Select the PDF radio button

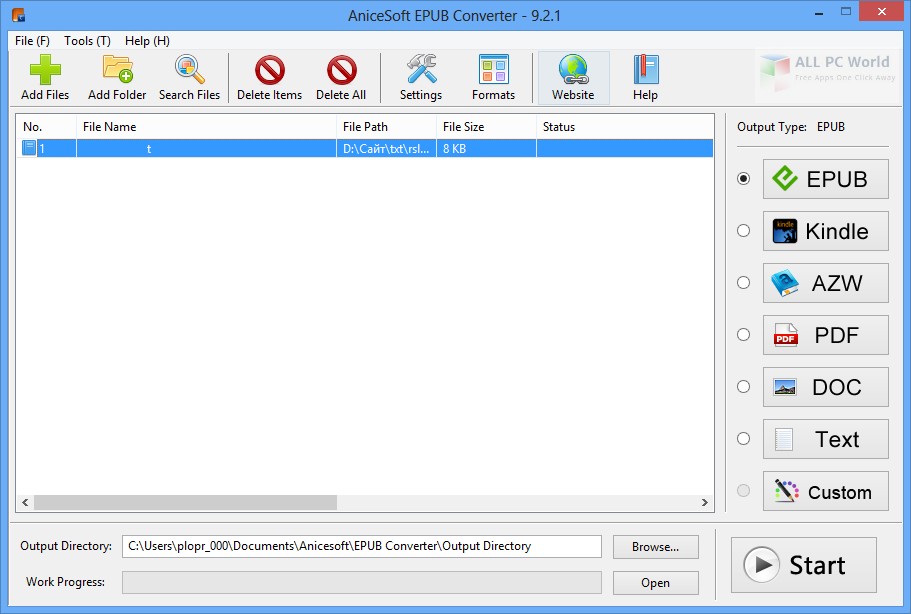click(743, 335)
